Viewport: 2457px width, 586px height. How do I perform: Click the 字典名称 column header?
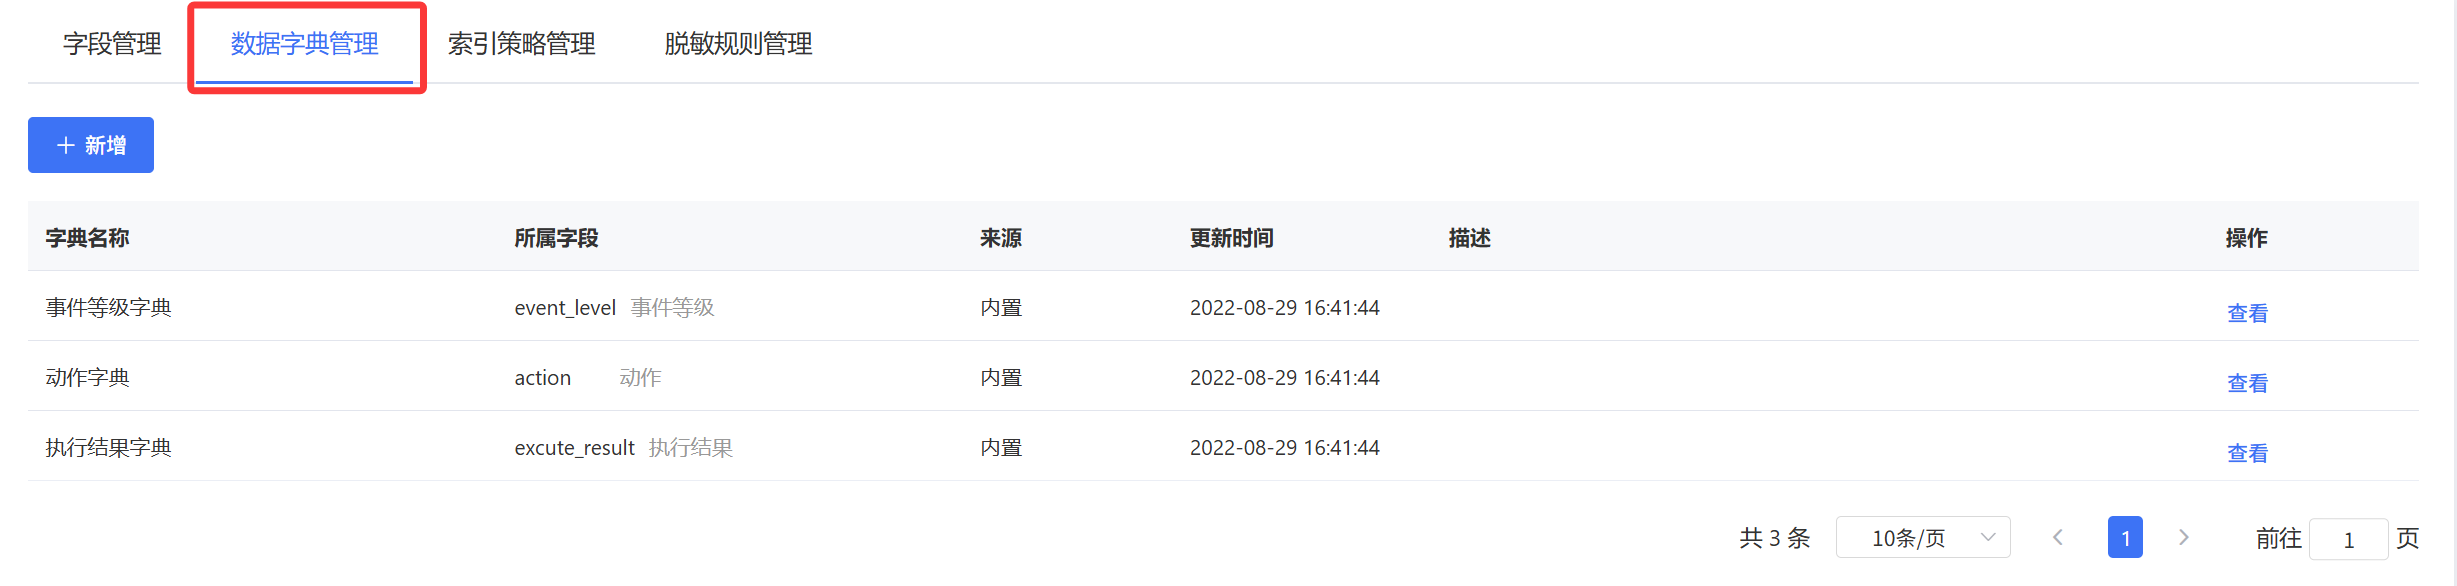88,238
